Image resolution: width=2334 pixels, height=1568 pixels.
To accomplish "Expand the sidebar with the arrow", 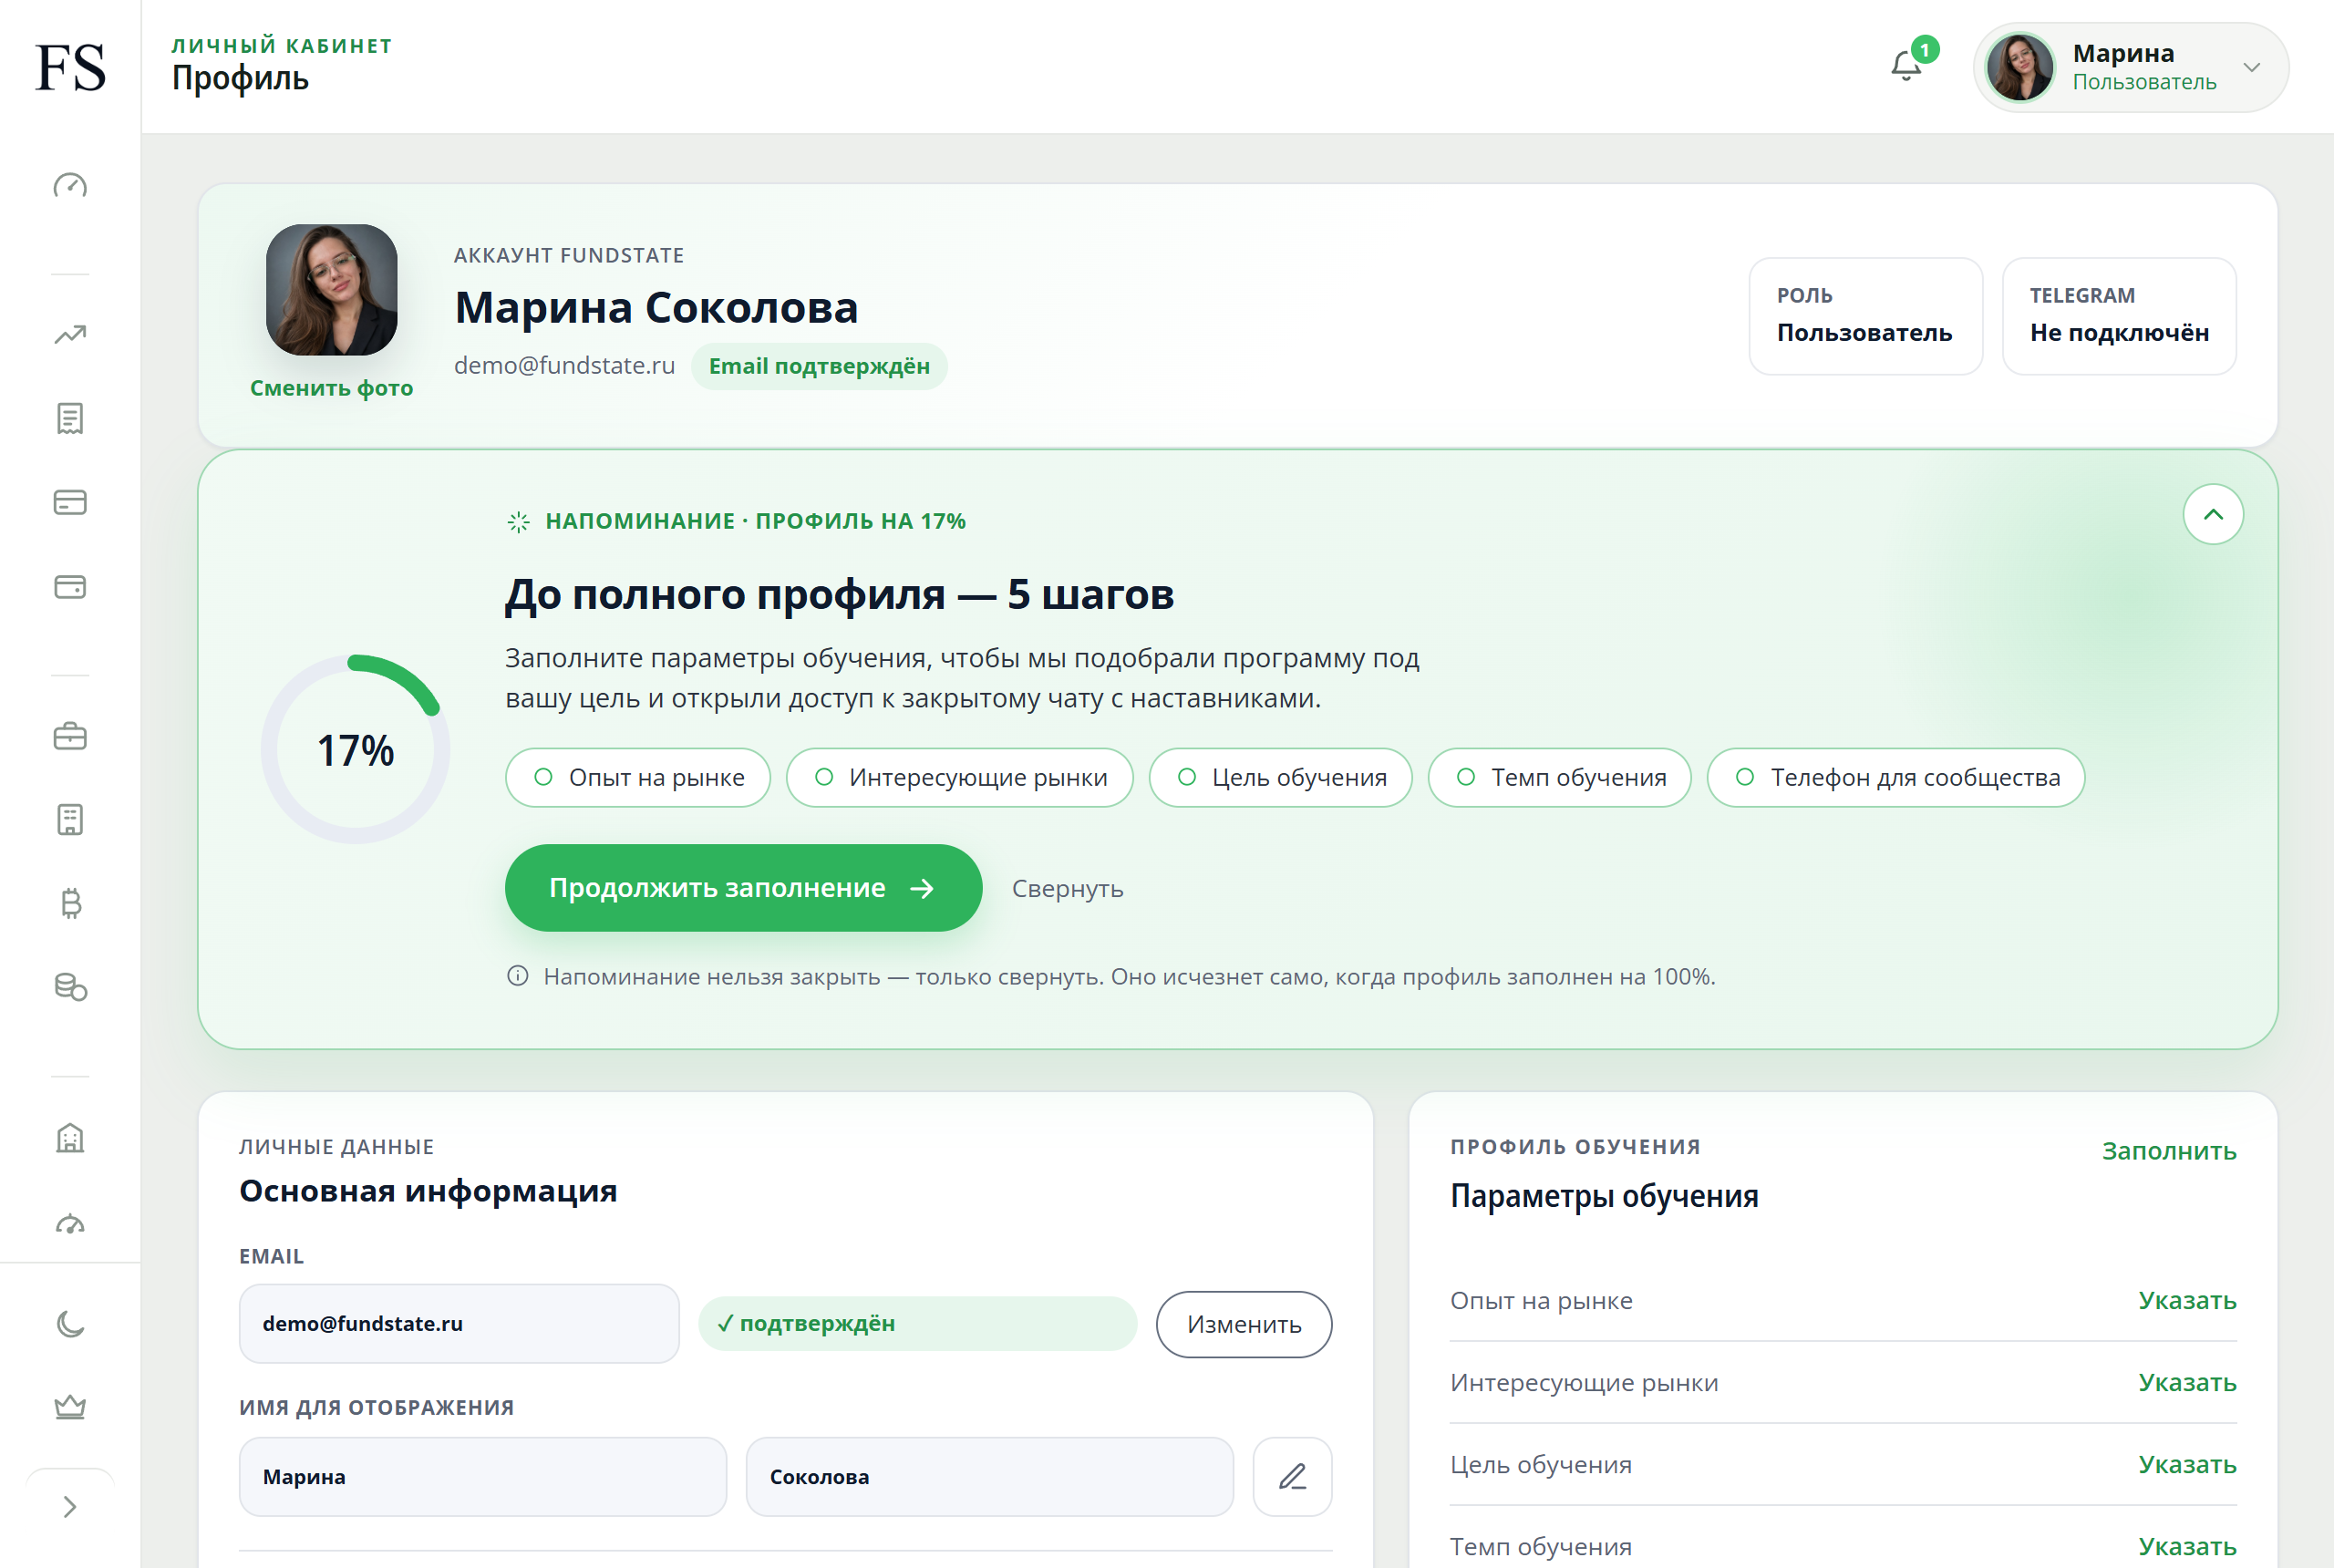I will pos(70,1507).
